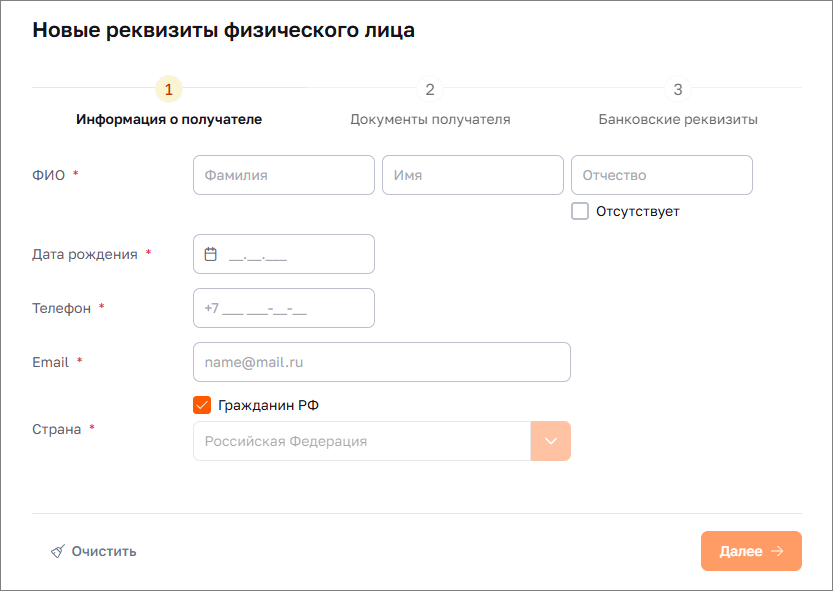Click the Дата рождения label
Viewport: 833px width, 591px height.
pos(85,255)
